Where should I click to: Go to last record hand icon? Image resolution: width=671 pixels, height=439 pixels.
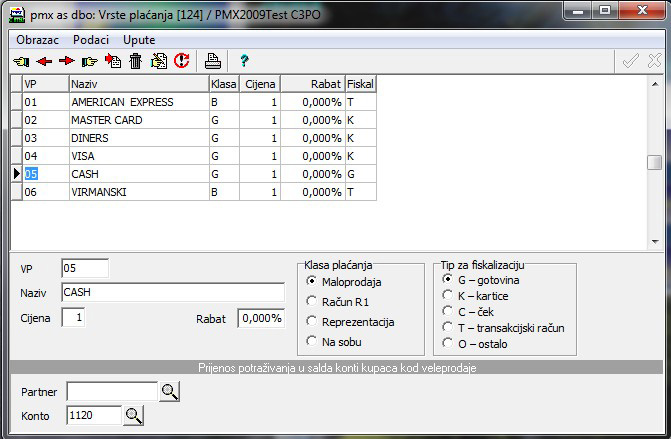coord(89,61)
